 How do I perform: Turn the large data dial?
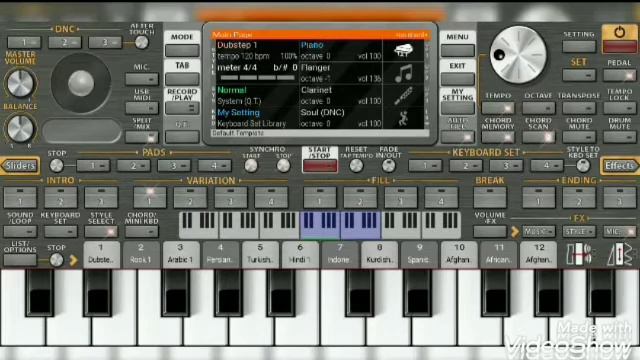pos(518,55)
